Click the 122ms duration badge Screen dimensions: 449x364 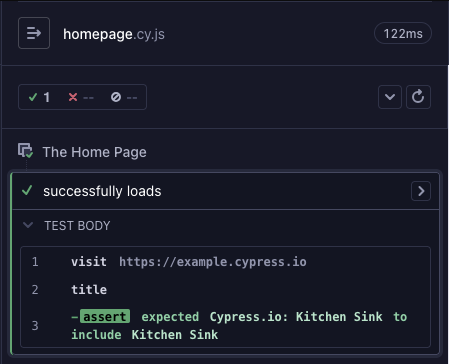(403, 33)
